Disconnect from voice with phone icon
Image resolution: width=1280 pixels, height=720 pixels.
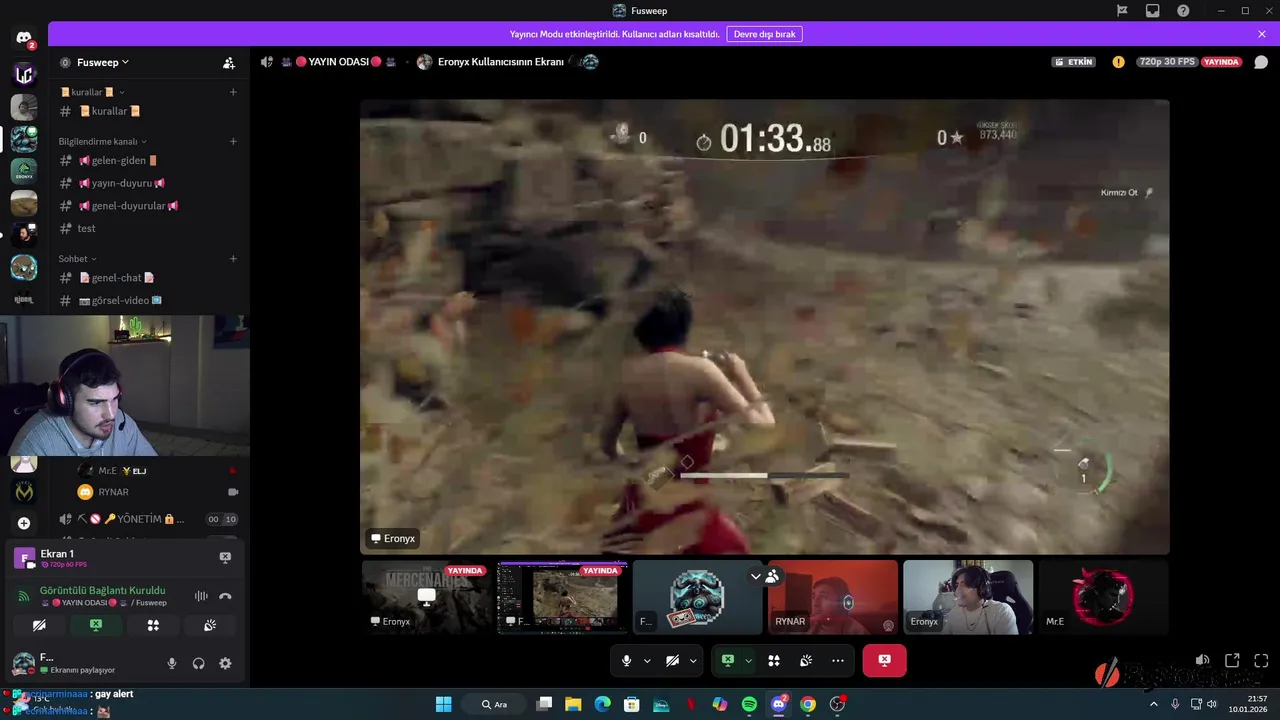(225, 596)
